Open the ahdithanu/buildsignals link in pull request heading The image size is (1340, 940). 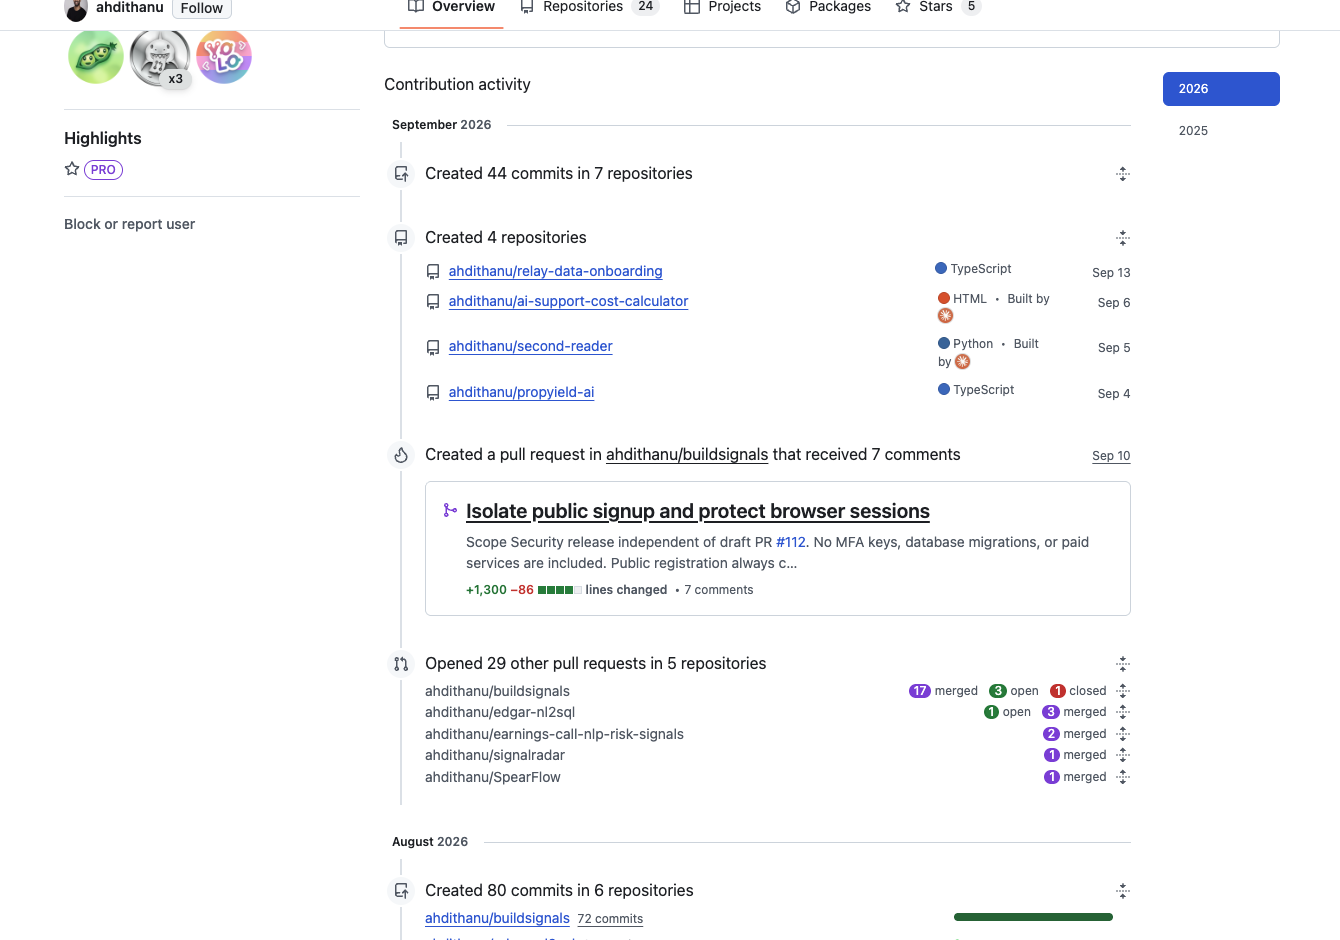(687, 454)
